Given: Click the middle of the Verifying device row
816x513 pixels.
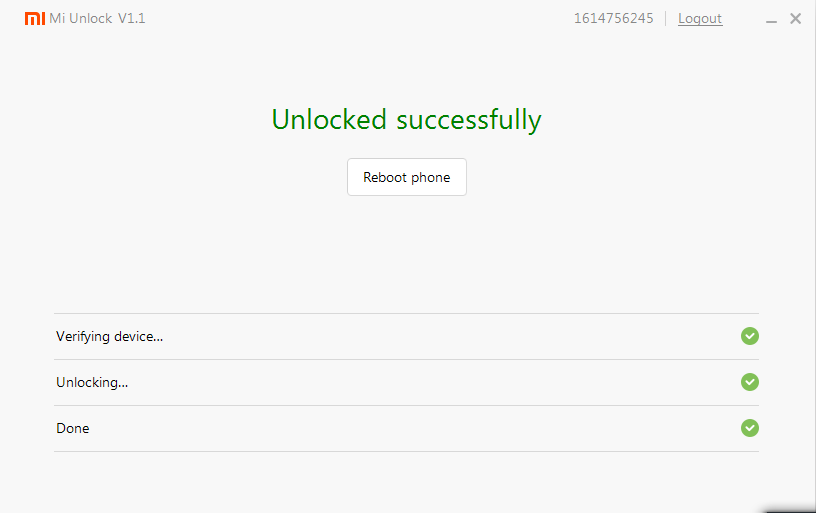Looking at the screenshot, I should 406,336.
